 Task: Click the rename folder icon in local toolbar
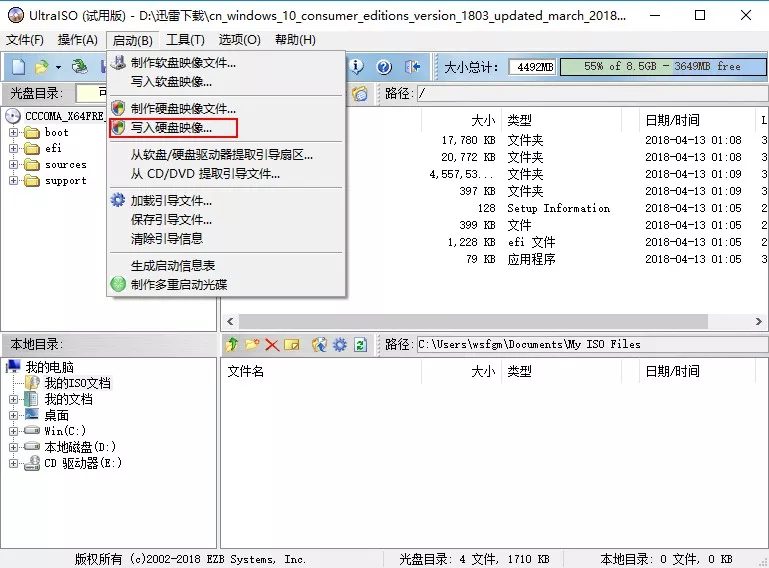tap(292, 345)
